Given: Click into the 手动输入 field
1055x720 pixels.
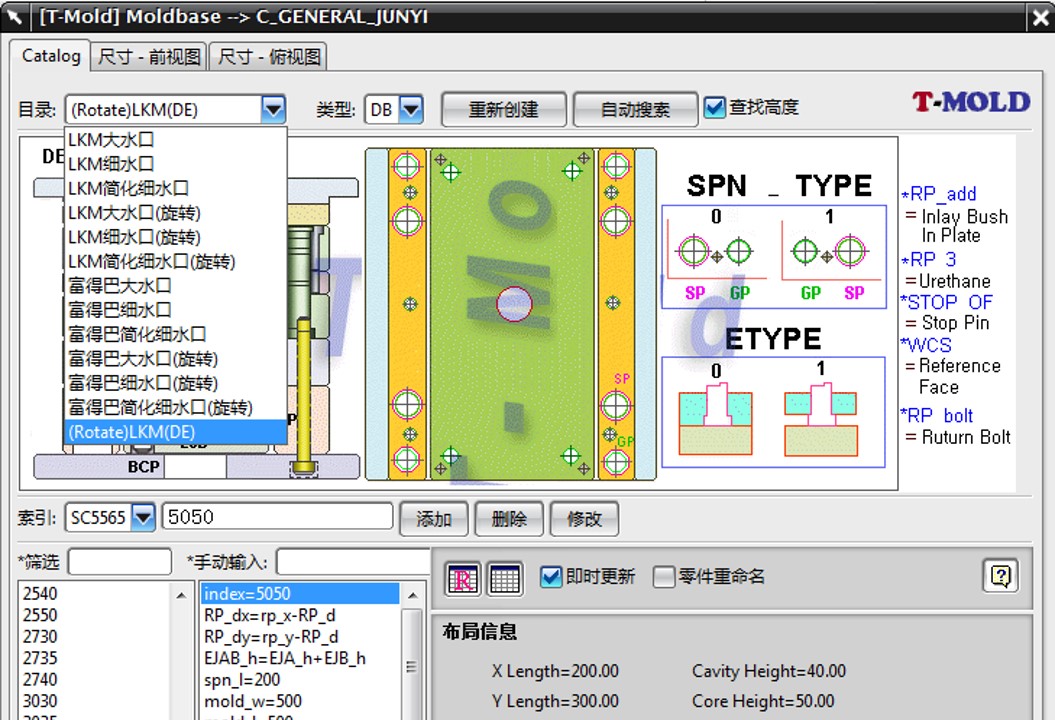Looking at the screenshot, I should [353, 561].
